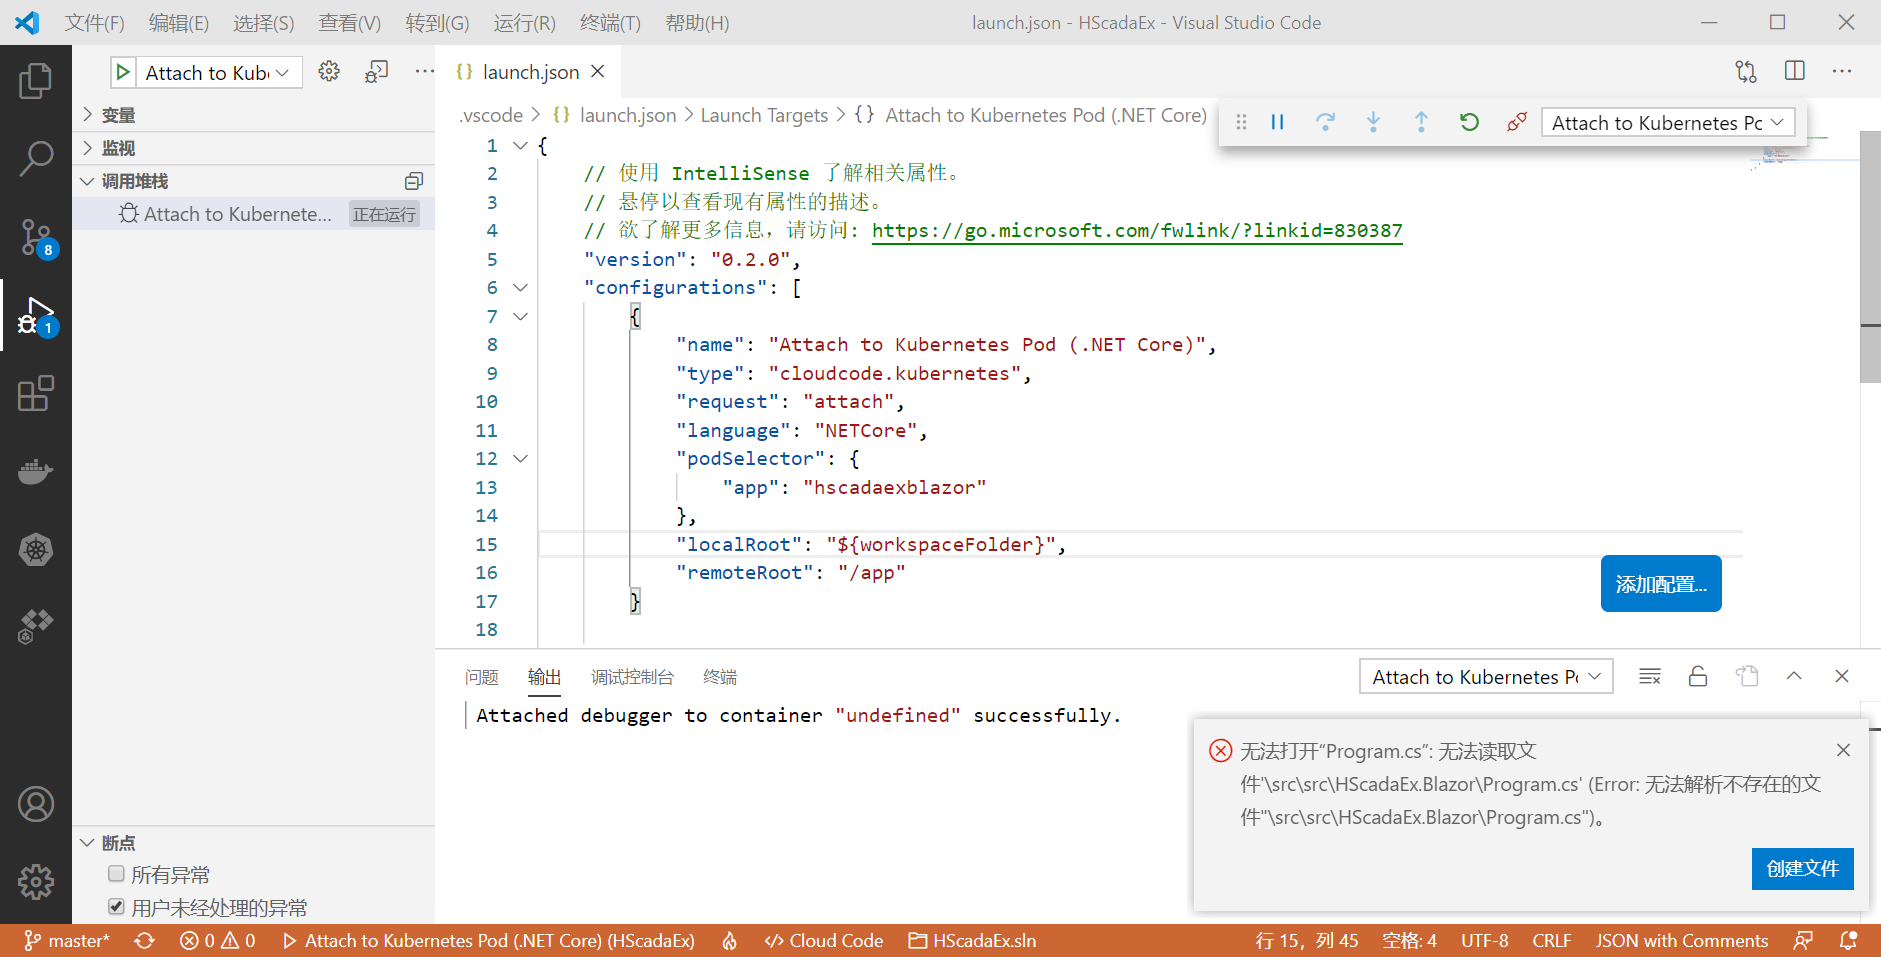The width and height of the screenshot is (1881, 957).
Task: Enable the 所有异常 breakpoint checkbox
Action: tap(116, 873)
